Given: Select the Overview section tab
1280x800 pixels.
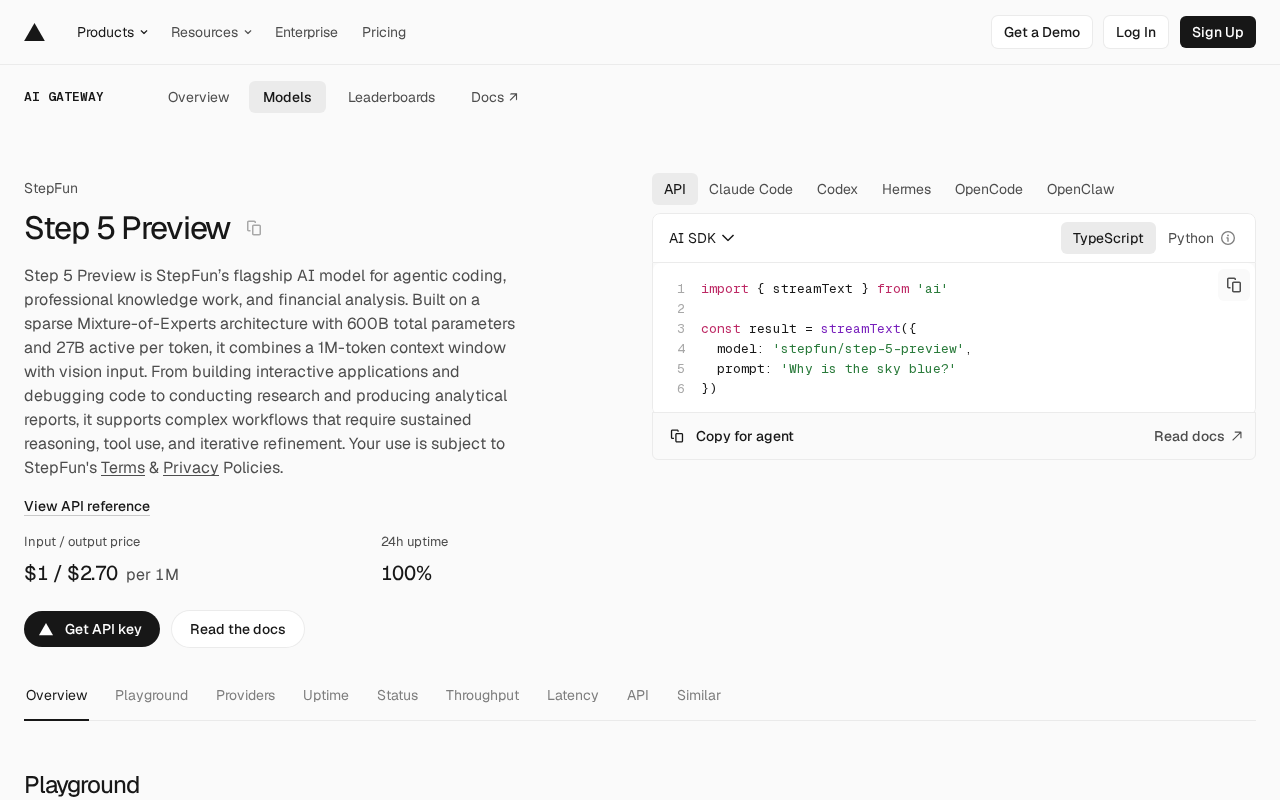Looking at the screenshot, I should click(x=57, y=695).
